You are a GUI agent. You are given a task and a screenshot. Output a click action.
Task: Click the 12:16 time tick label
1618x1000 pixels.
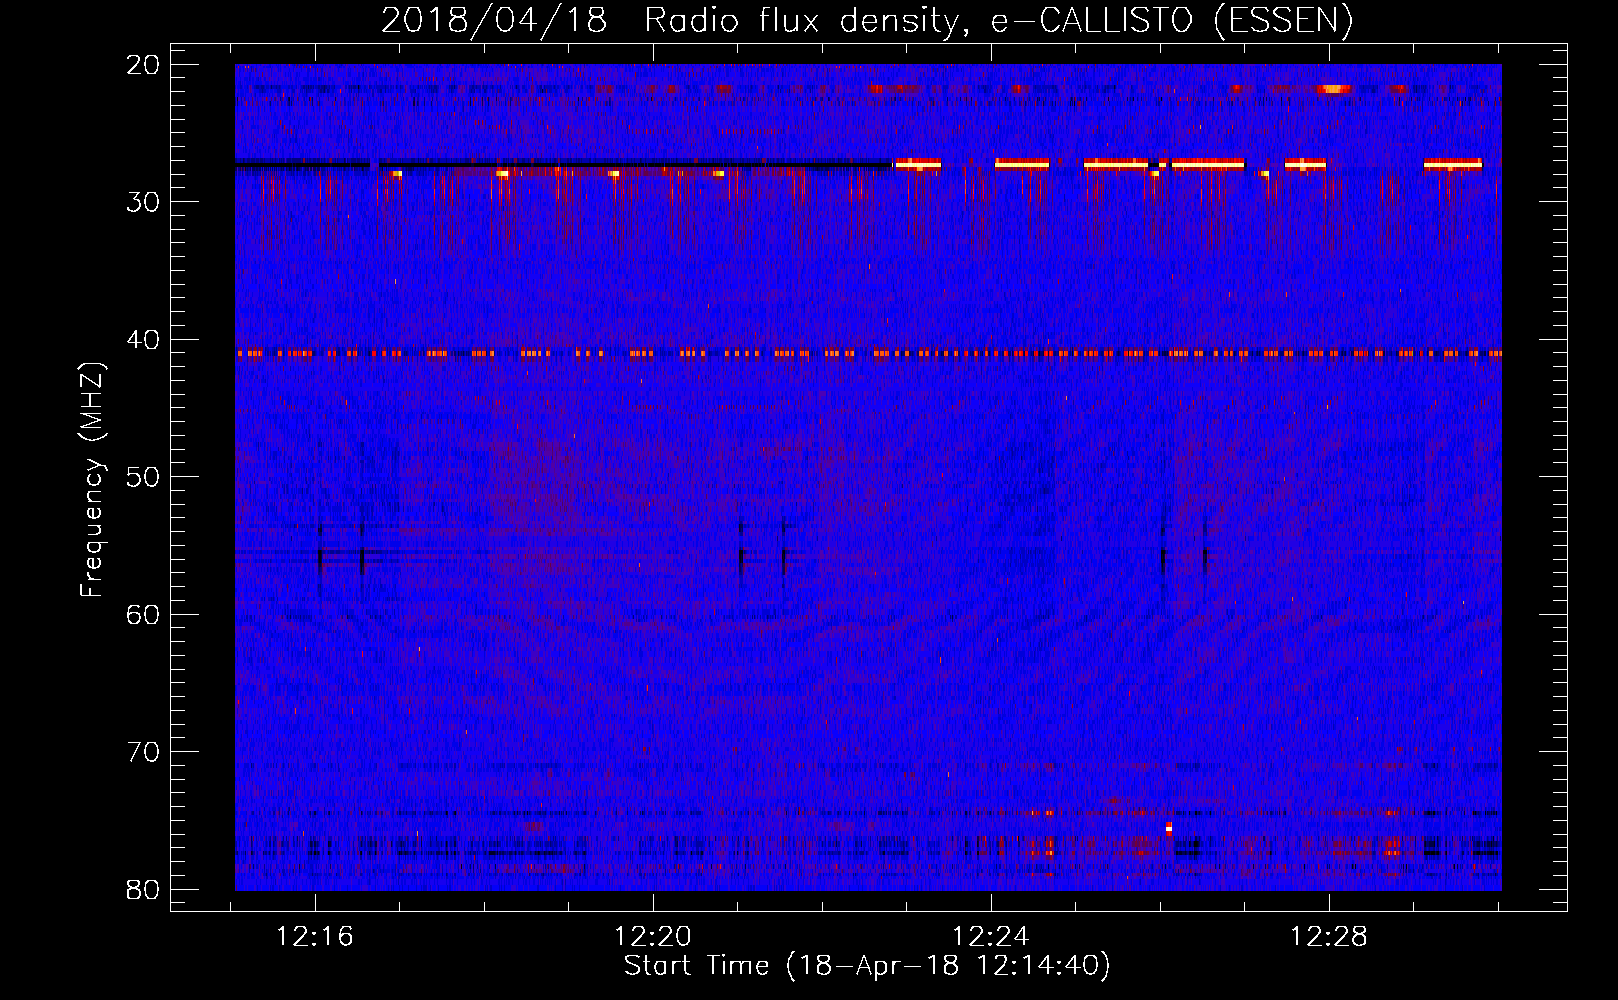coord(315,937)
